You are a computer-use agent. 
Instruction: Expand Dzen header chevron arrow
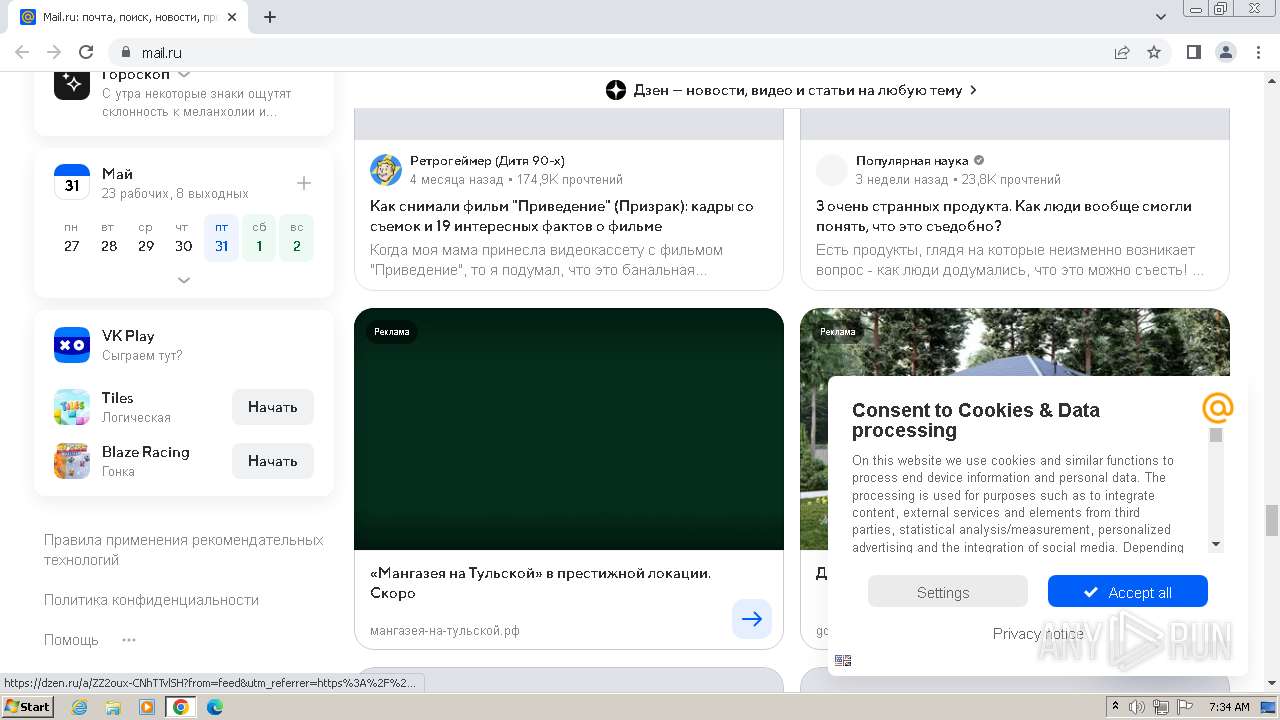[973, 90]
